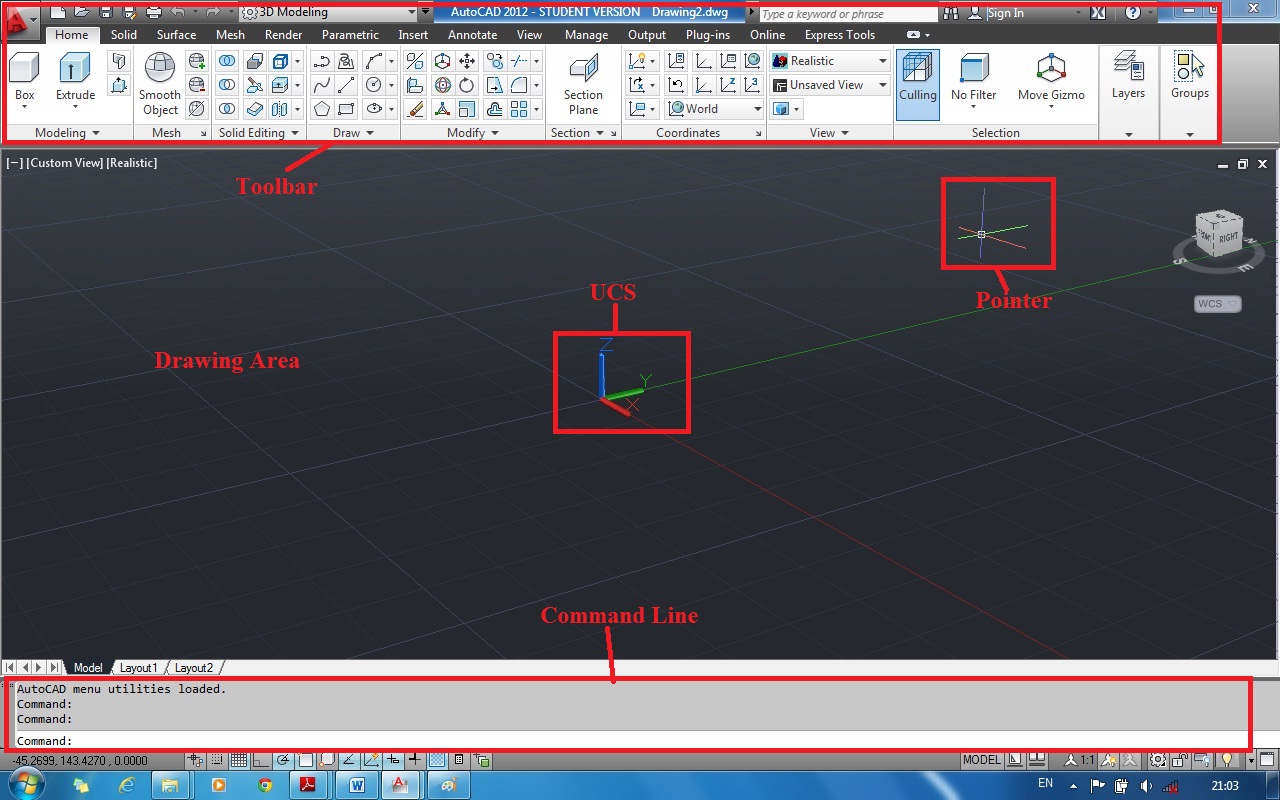Screen dimensions: 1280x800
Task: Open the Help question mark icon
Action: point(1132,13)
